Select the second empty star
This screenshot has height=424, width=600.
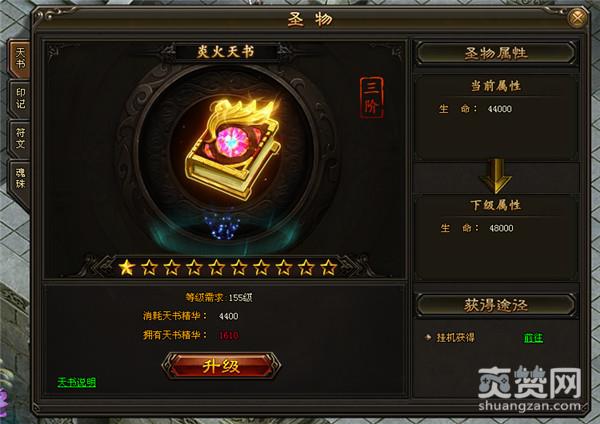pyautogui.click(x=171, y=267)
